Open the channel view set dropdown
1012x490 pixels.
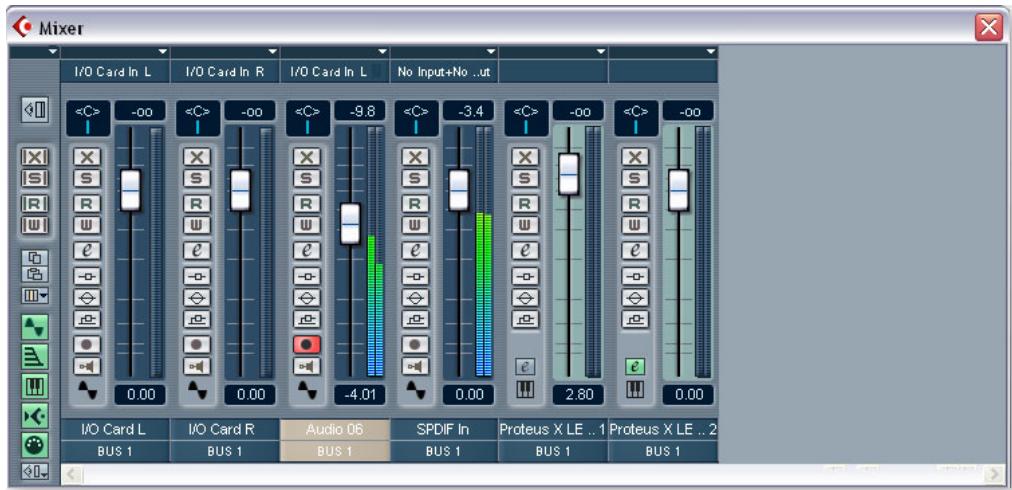(x=34, y=296)
